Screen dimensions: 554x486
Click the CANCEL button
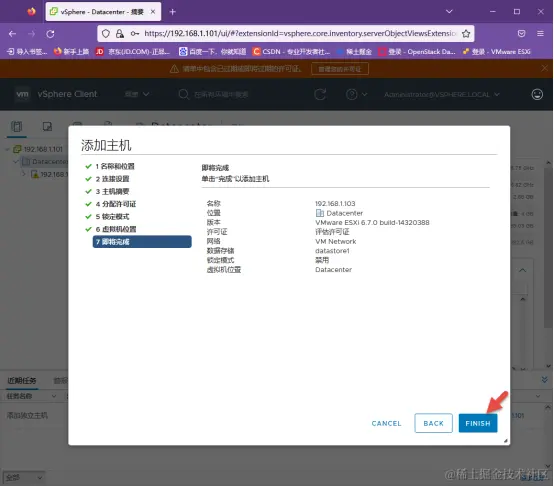pyautogui.click(x=386, y=423)
